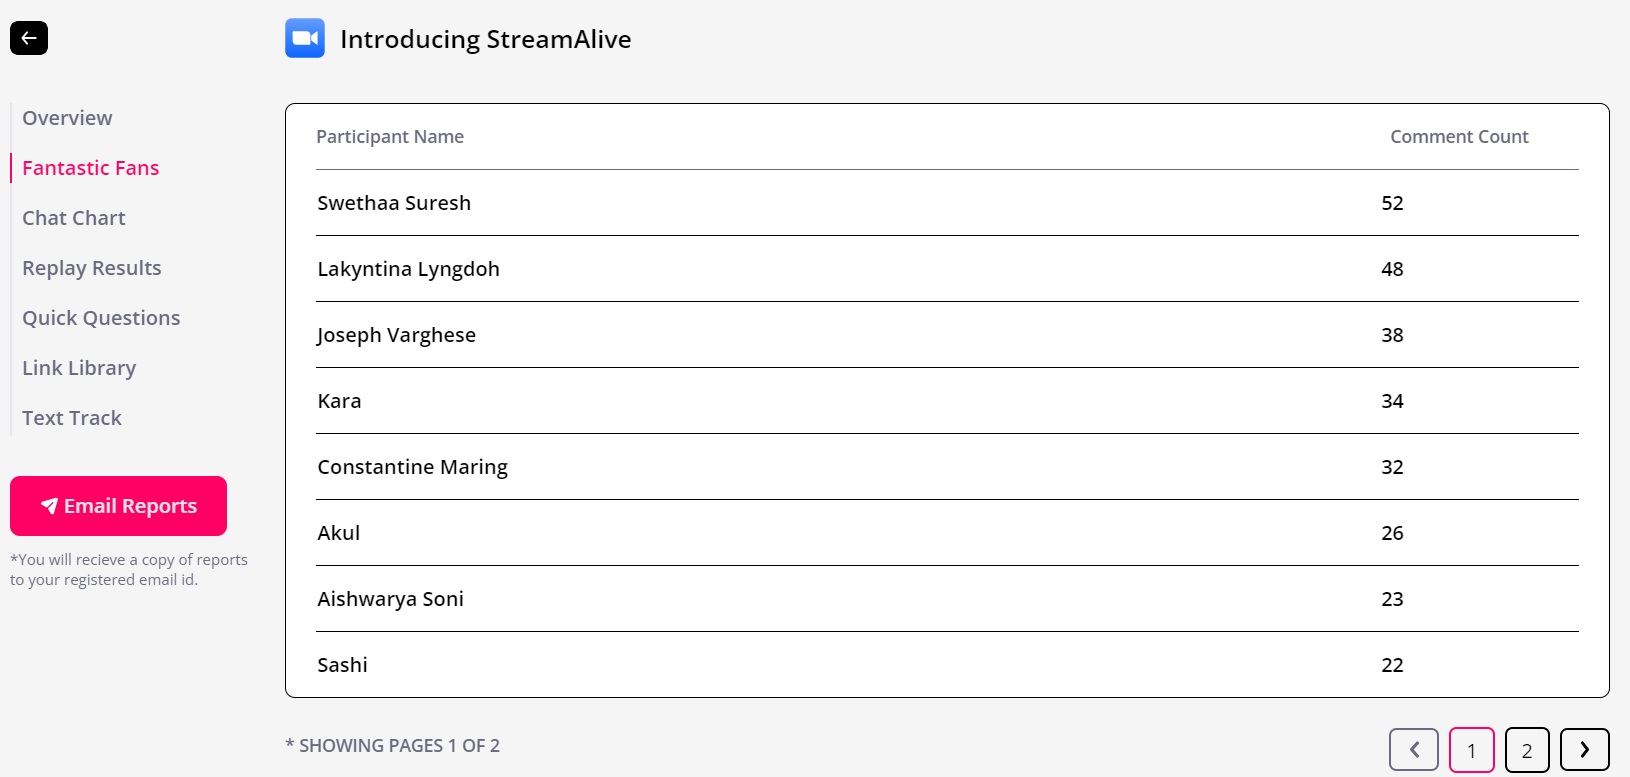The height and width of the screenshot is (777, 1630).
Task: Click the Introducing StreamAlive title
Action: [486, 39]
